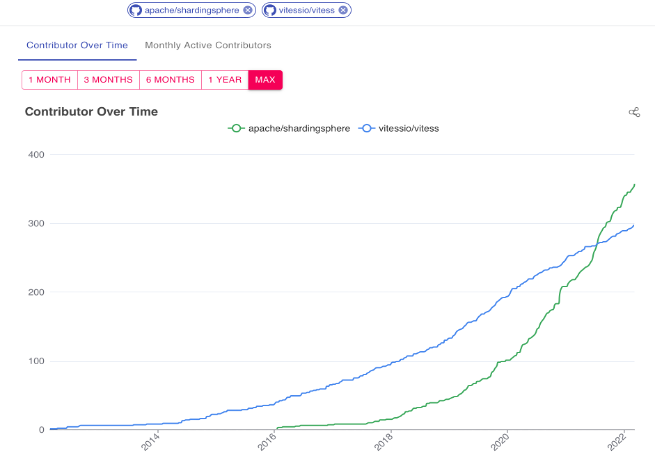Remove the apache/shardingsphere chip

[248, 10]
